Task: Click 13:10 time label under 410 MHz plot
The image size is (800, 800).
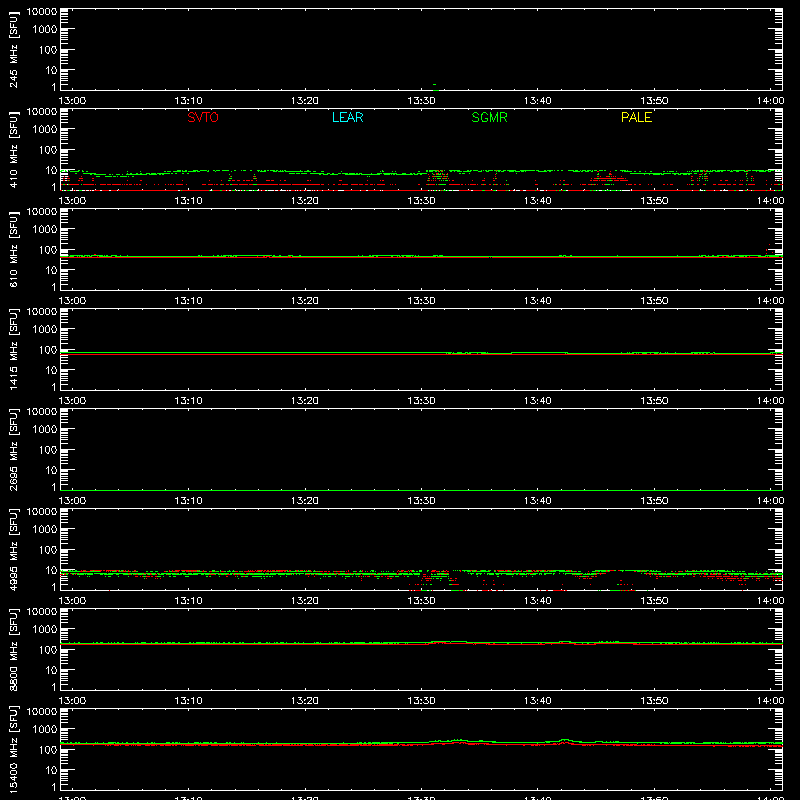Action: click(188, 201)
